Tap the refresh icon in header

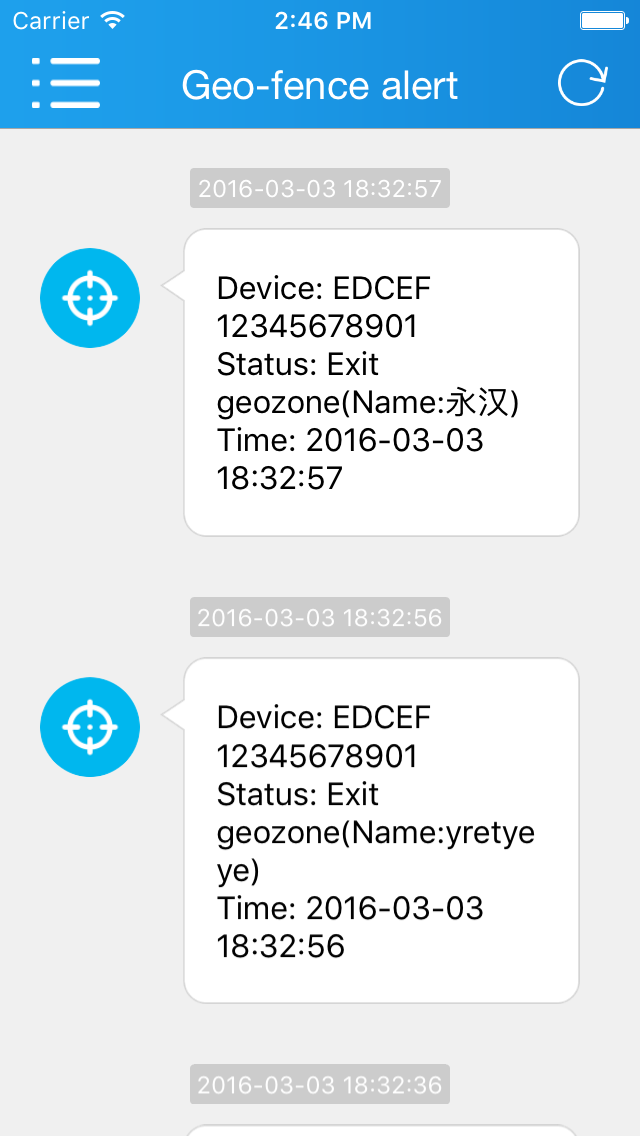[582, 83]
